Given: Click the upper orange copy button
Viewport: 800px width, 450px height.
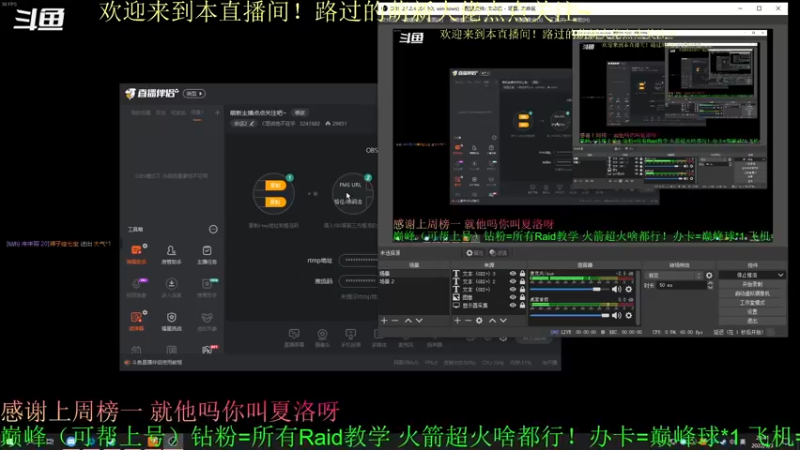Looking at the screenshot, I should coord(275,186).
